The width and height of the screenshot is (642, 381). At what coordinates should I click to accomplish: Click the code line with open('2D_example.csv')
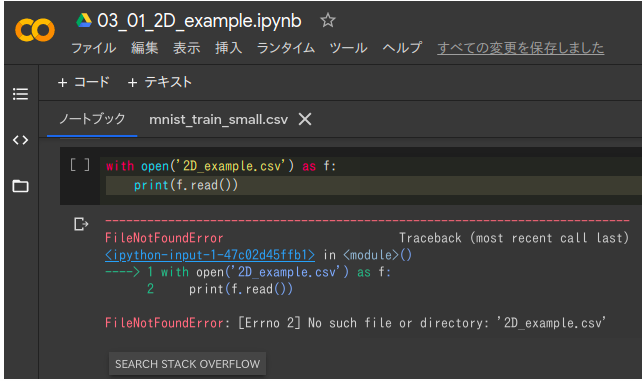pyautogui.click(x=221, y=166)
